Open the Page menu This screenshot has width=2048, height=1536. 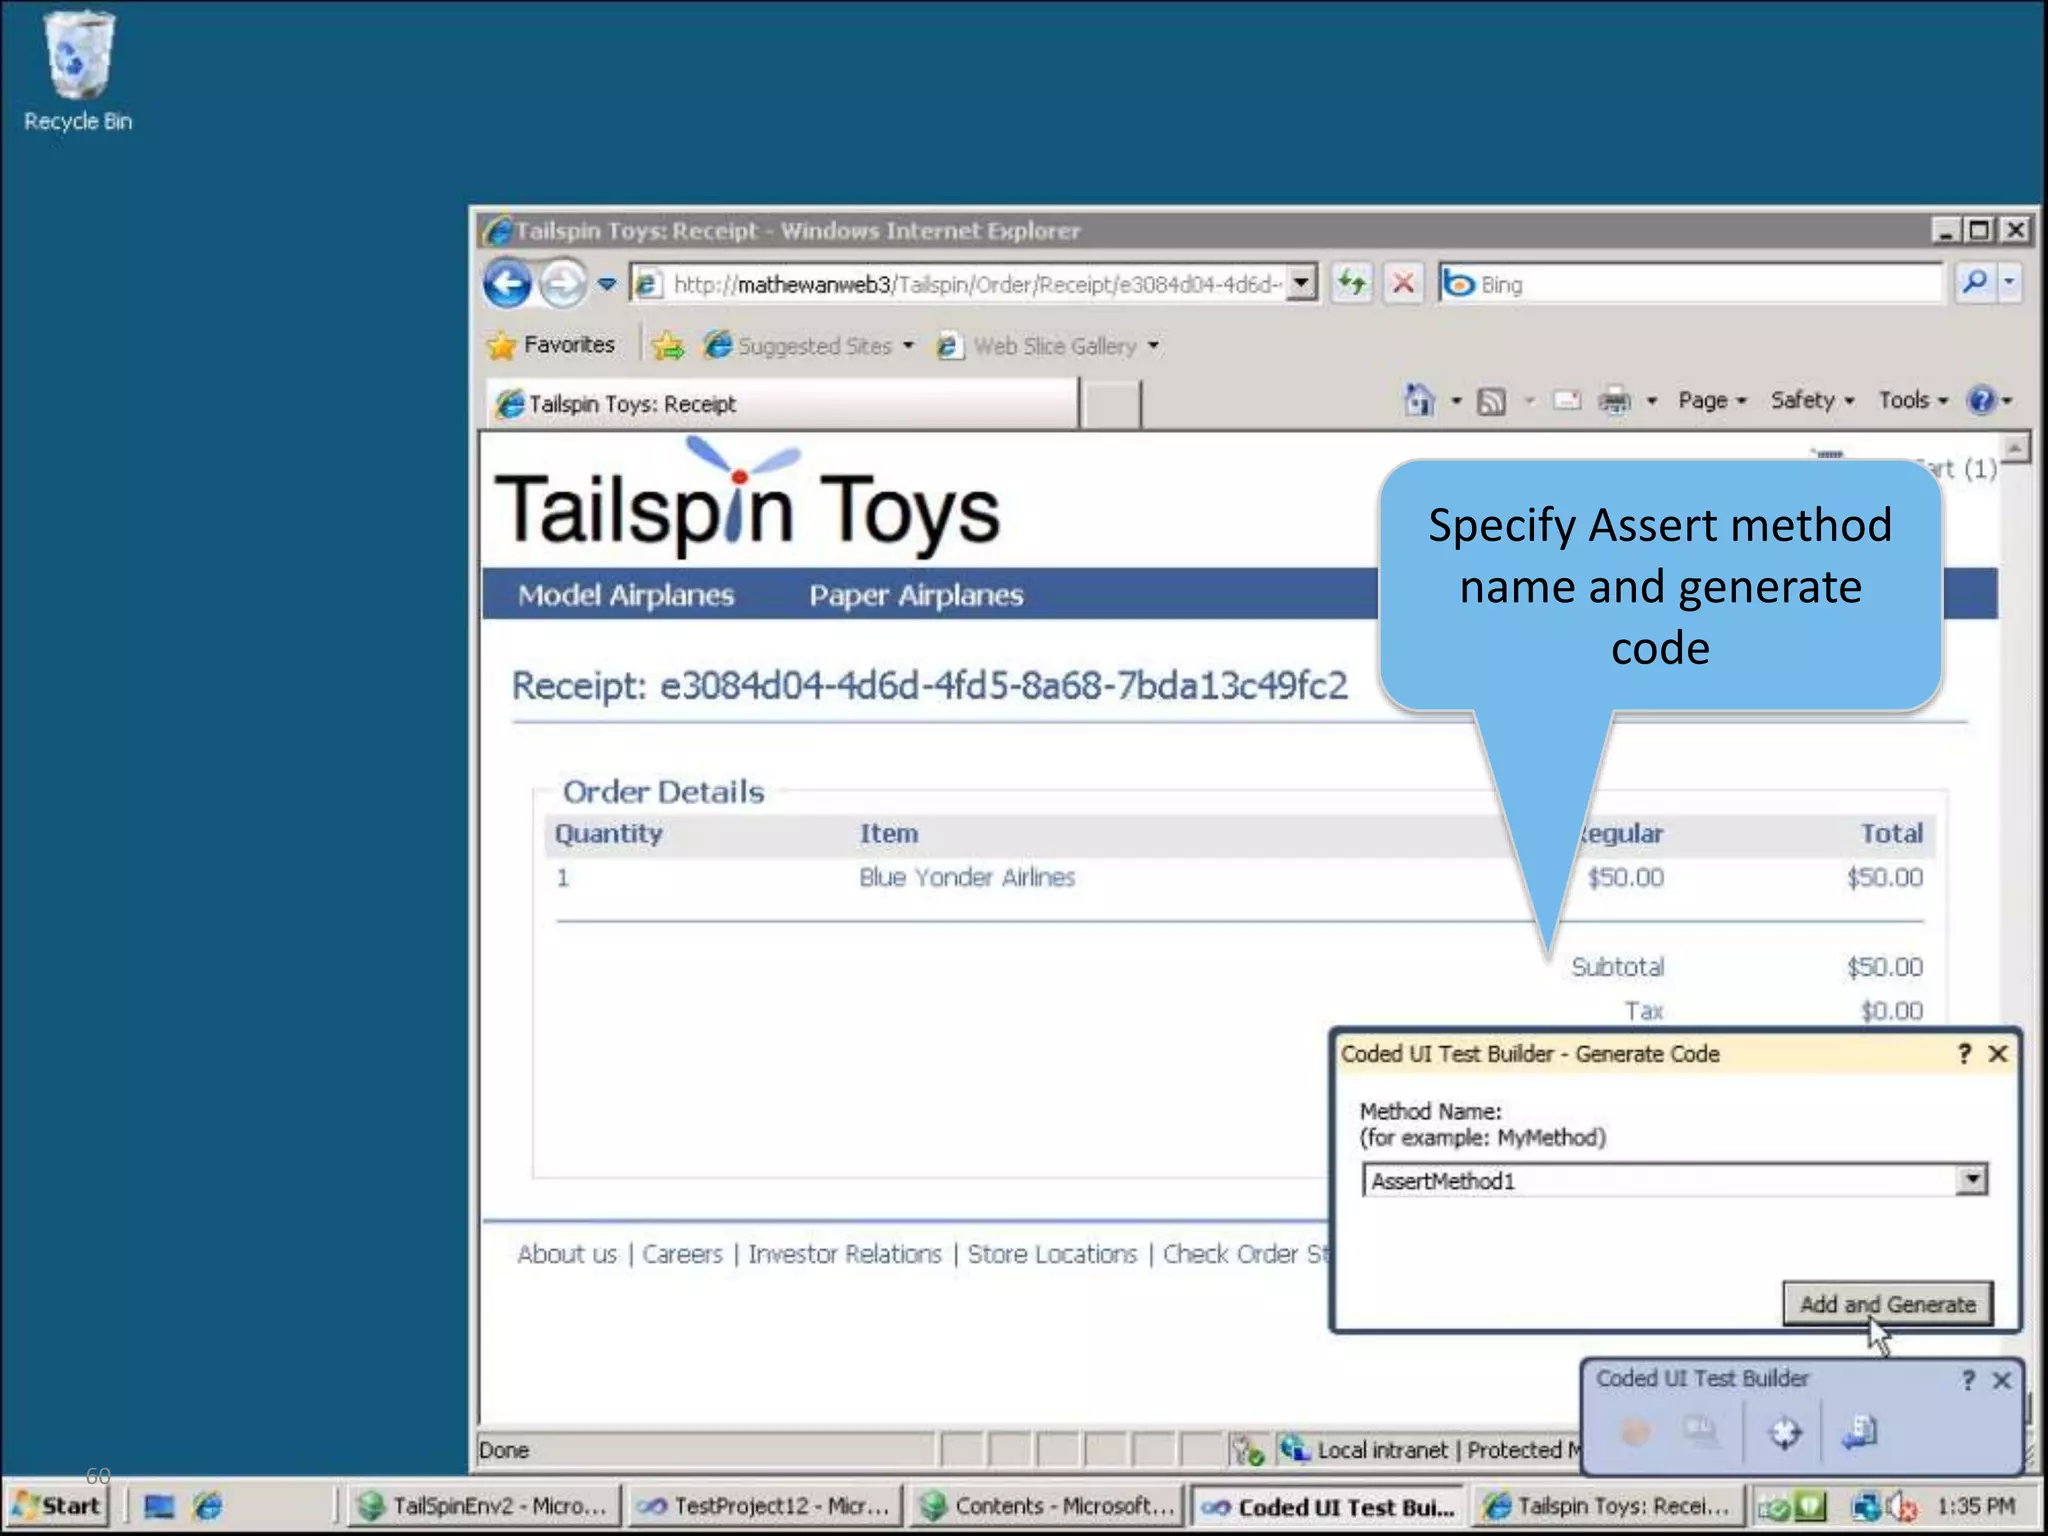point(1711,401)
